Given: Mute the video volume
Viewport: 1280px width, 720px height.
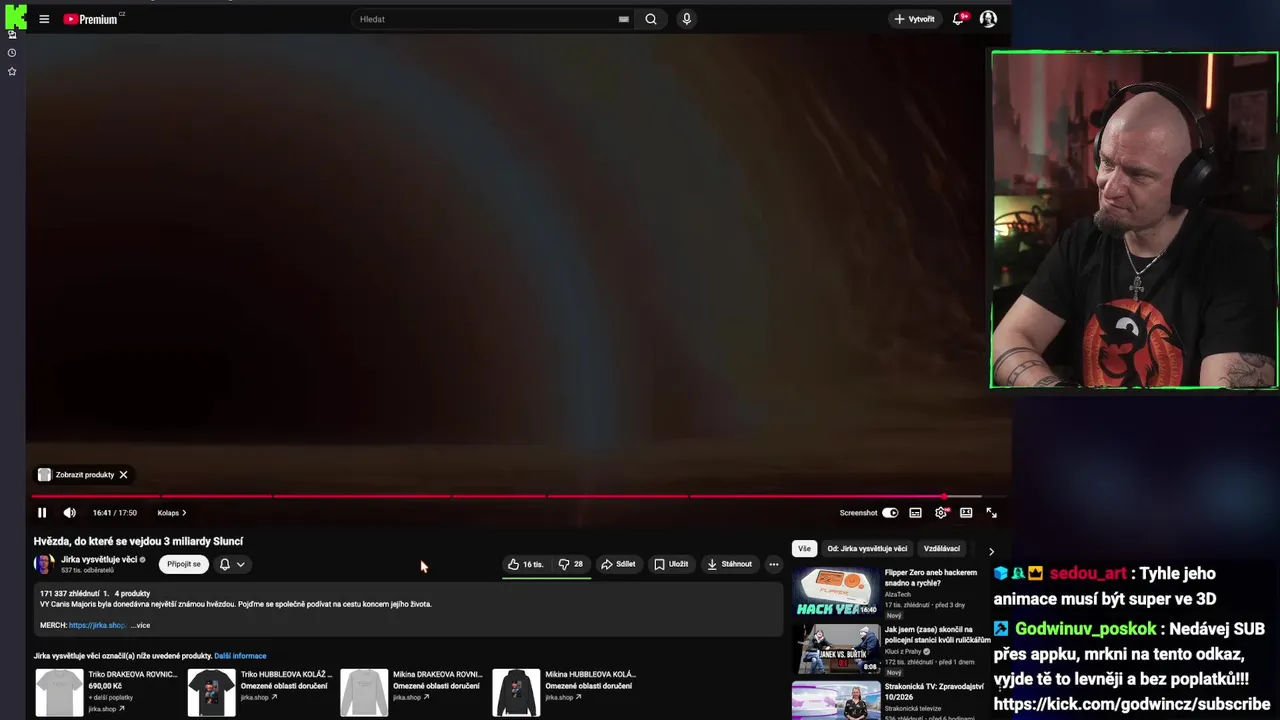Looking at the screenshot, I should (69, 513).
